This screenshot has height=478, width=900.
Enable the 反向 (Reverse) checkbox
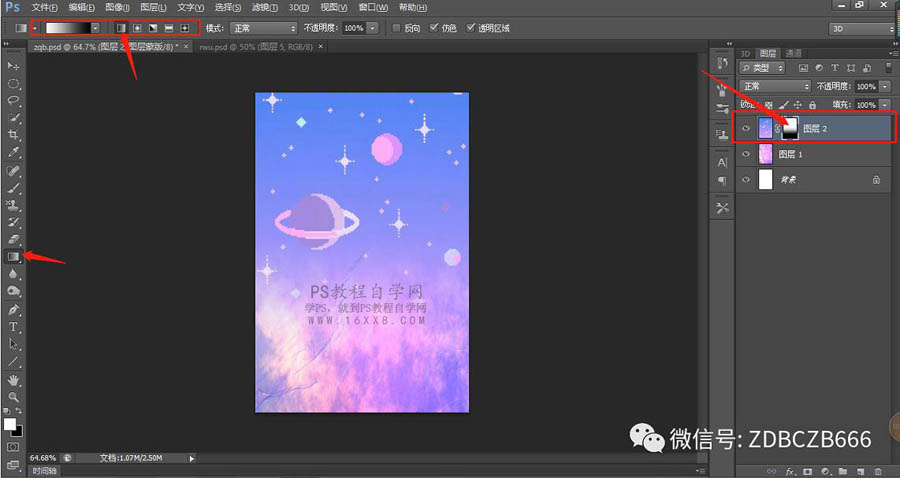(x=396, y=28)
